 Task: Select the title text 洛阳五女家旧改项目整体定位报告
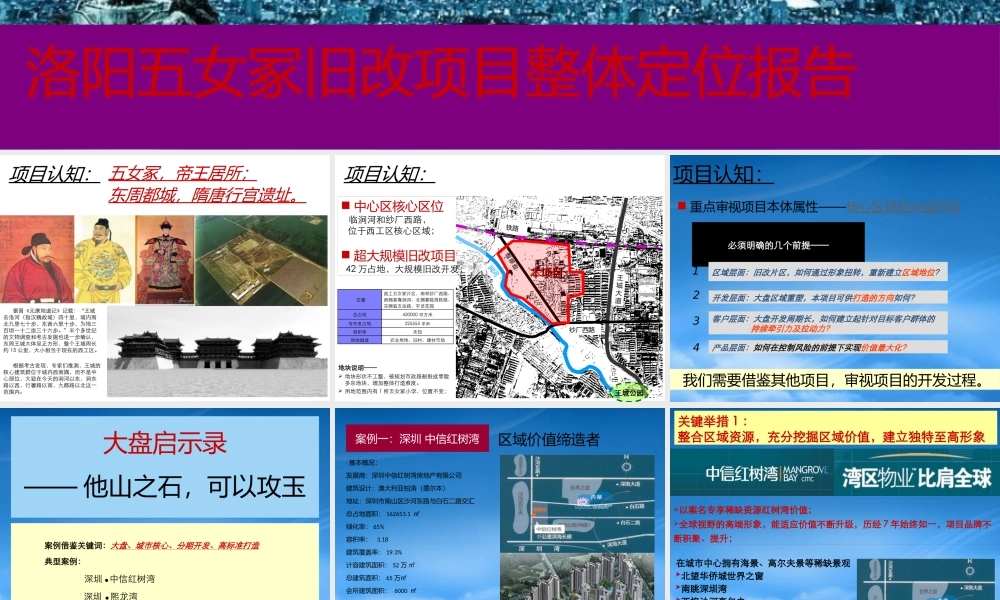[440, 71]
